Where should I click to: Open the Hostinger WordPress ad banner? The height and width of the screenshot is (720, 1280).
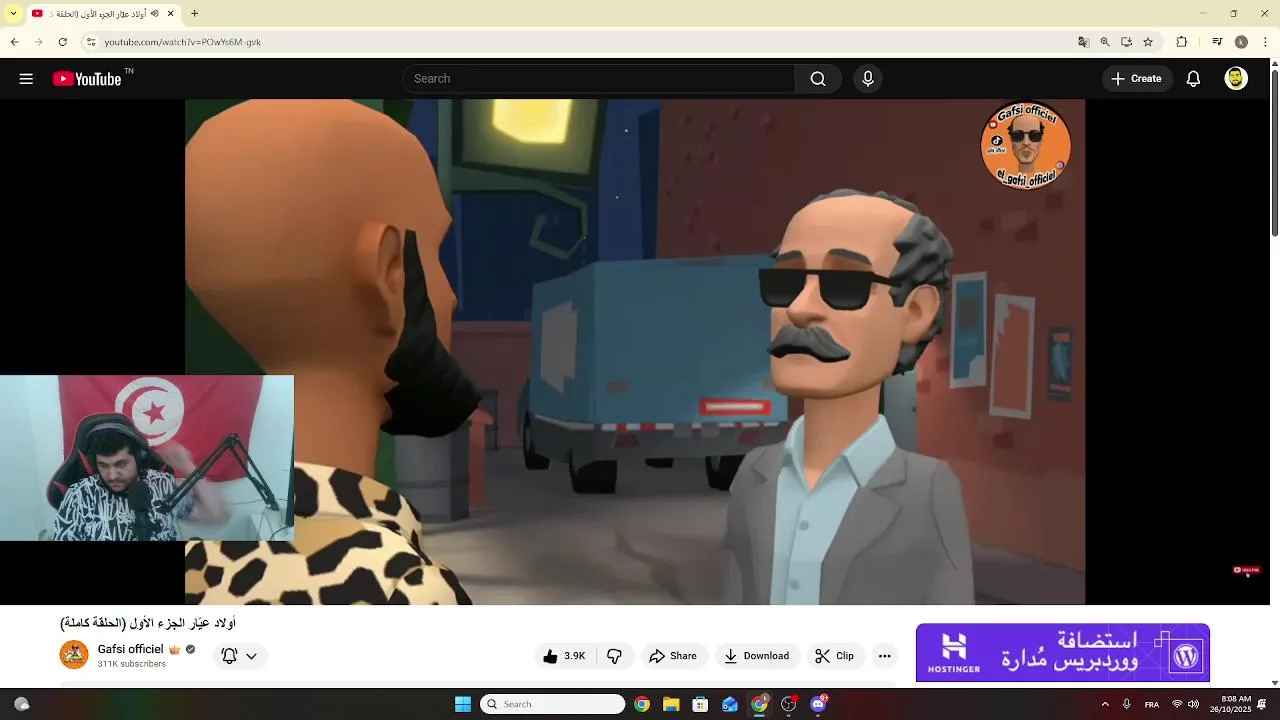coord(1063,652)
